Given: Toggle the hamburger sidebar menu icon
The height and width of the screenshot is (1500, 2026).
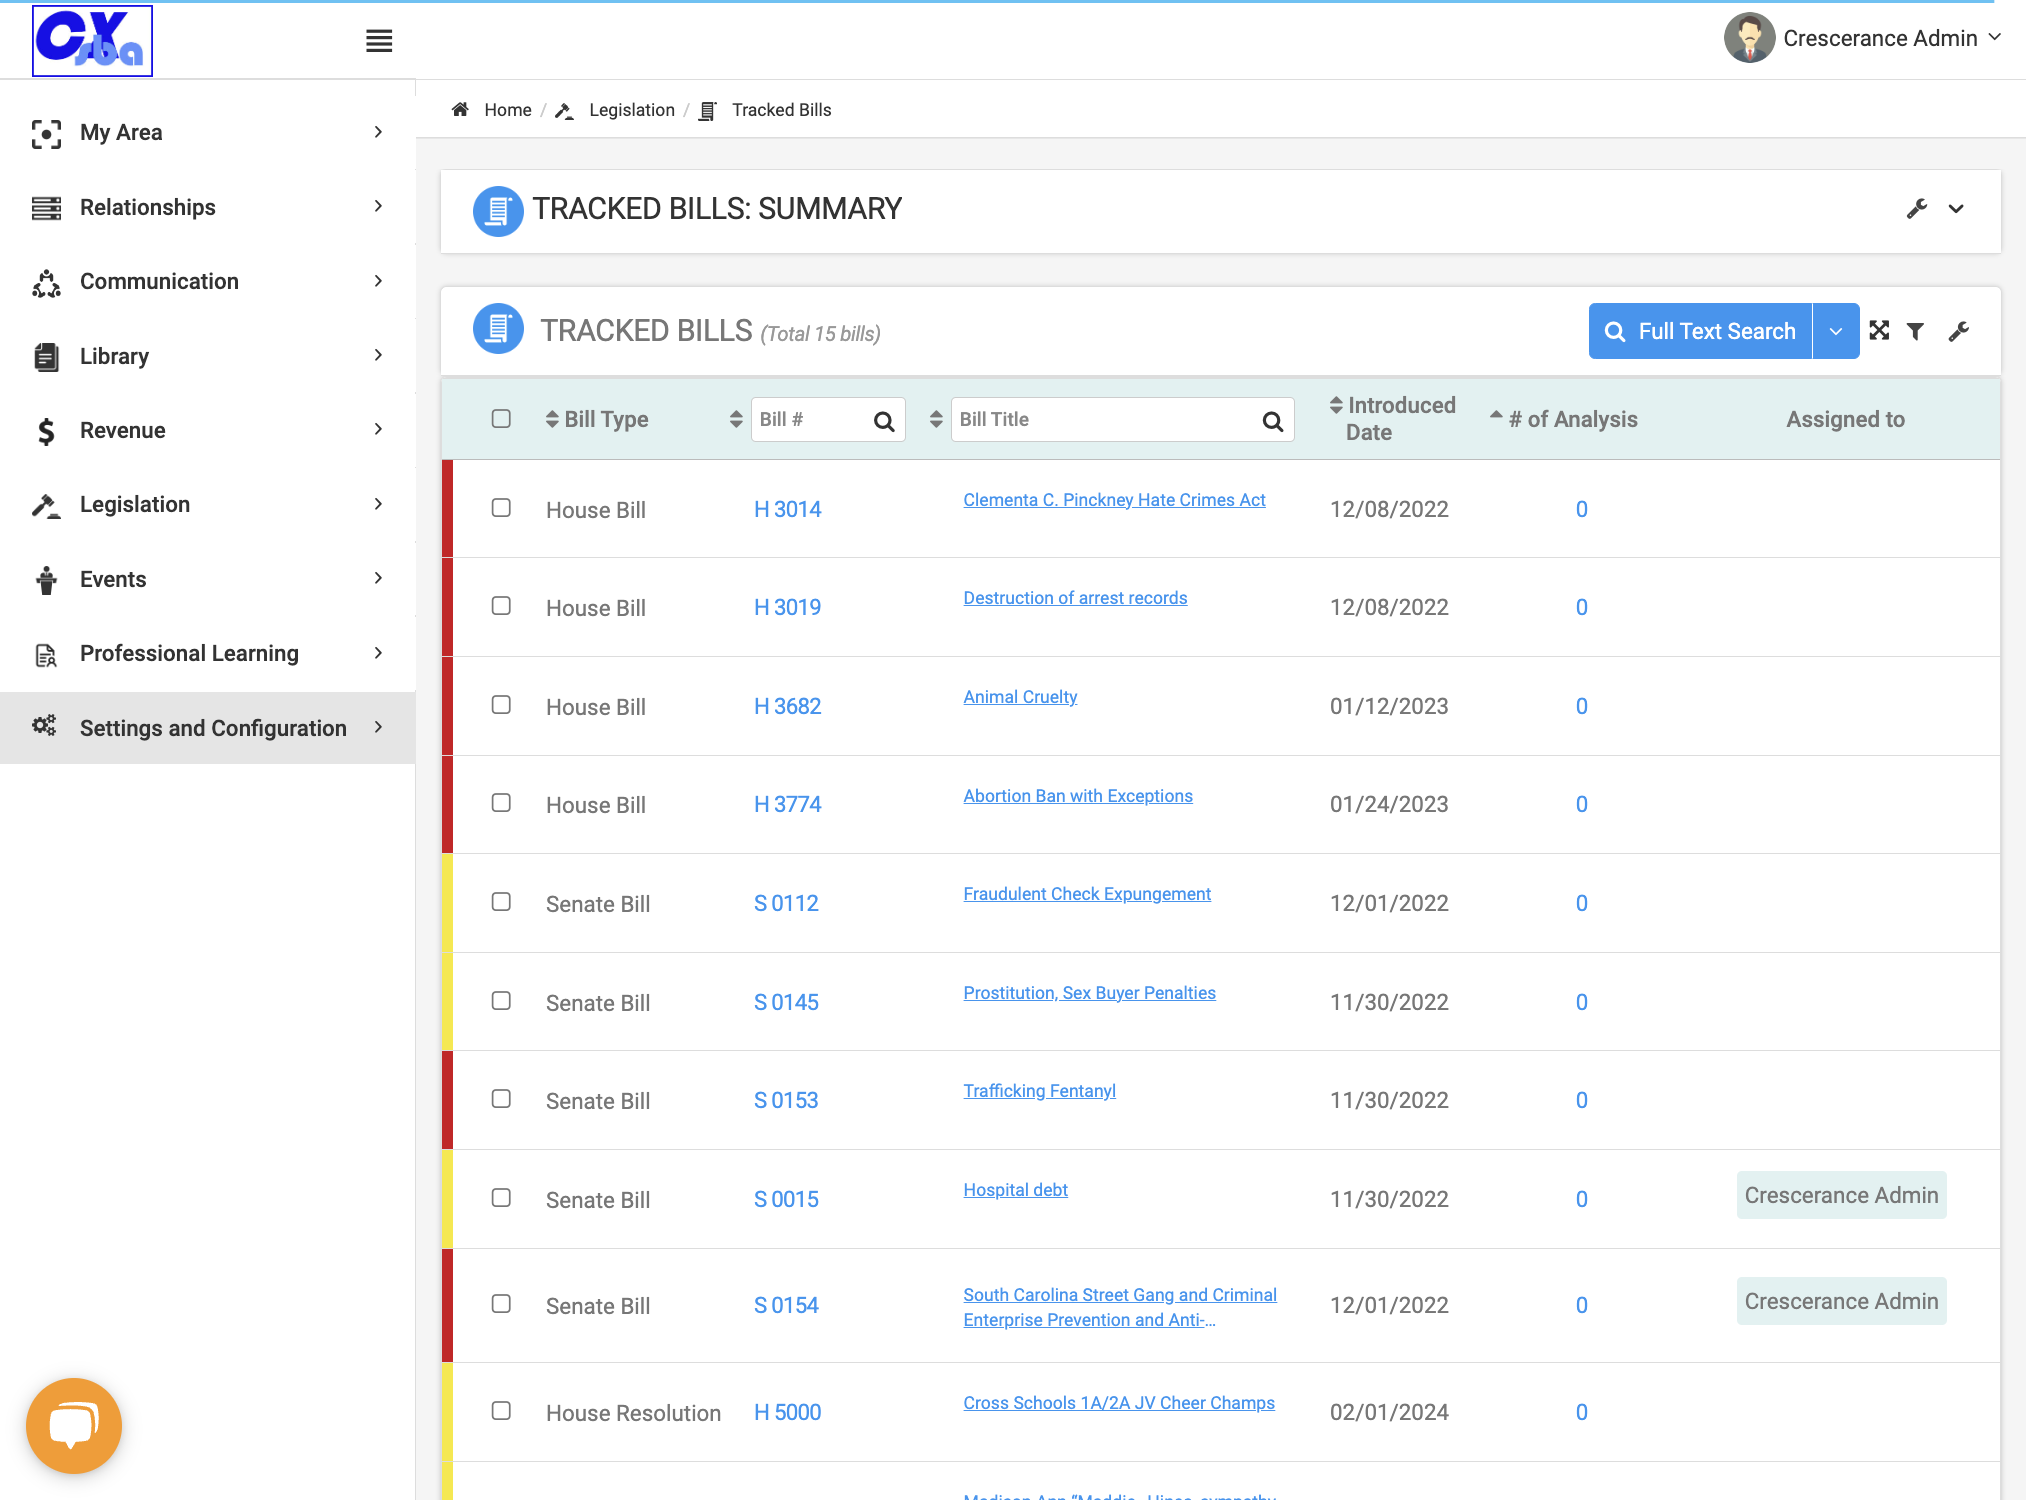Looking at the screenshot, I should pos(379,41).
